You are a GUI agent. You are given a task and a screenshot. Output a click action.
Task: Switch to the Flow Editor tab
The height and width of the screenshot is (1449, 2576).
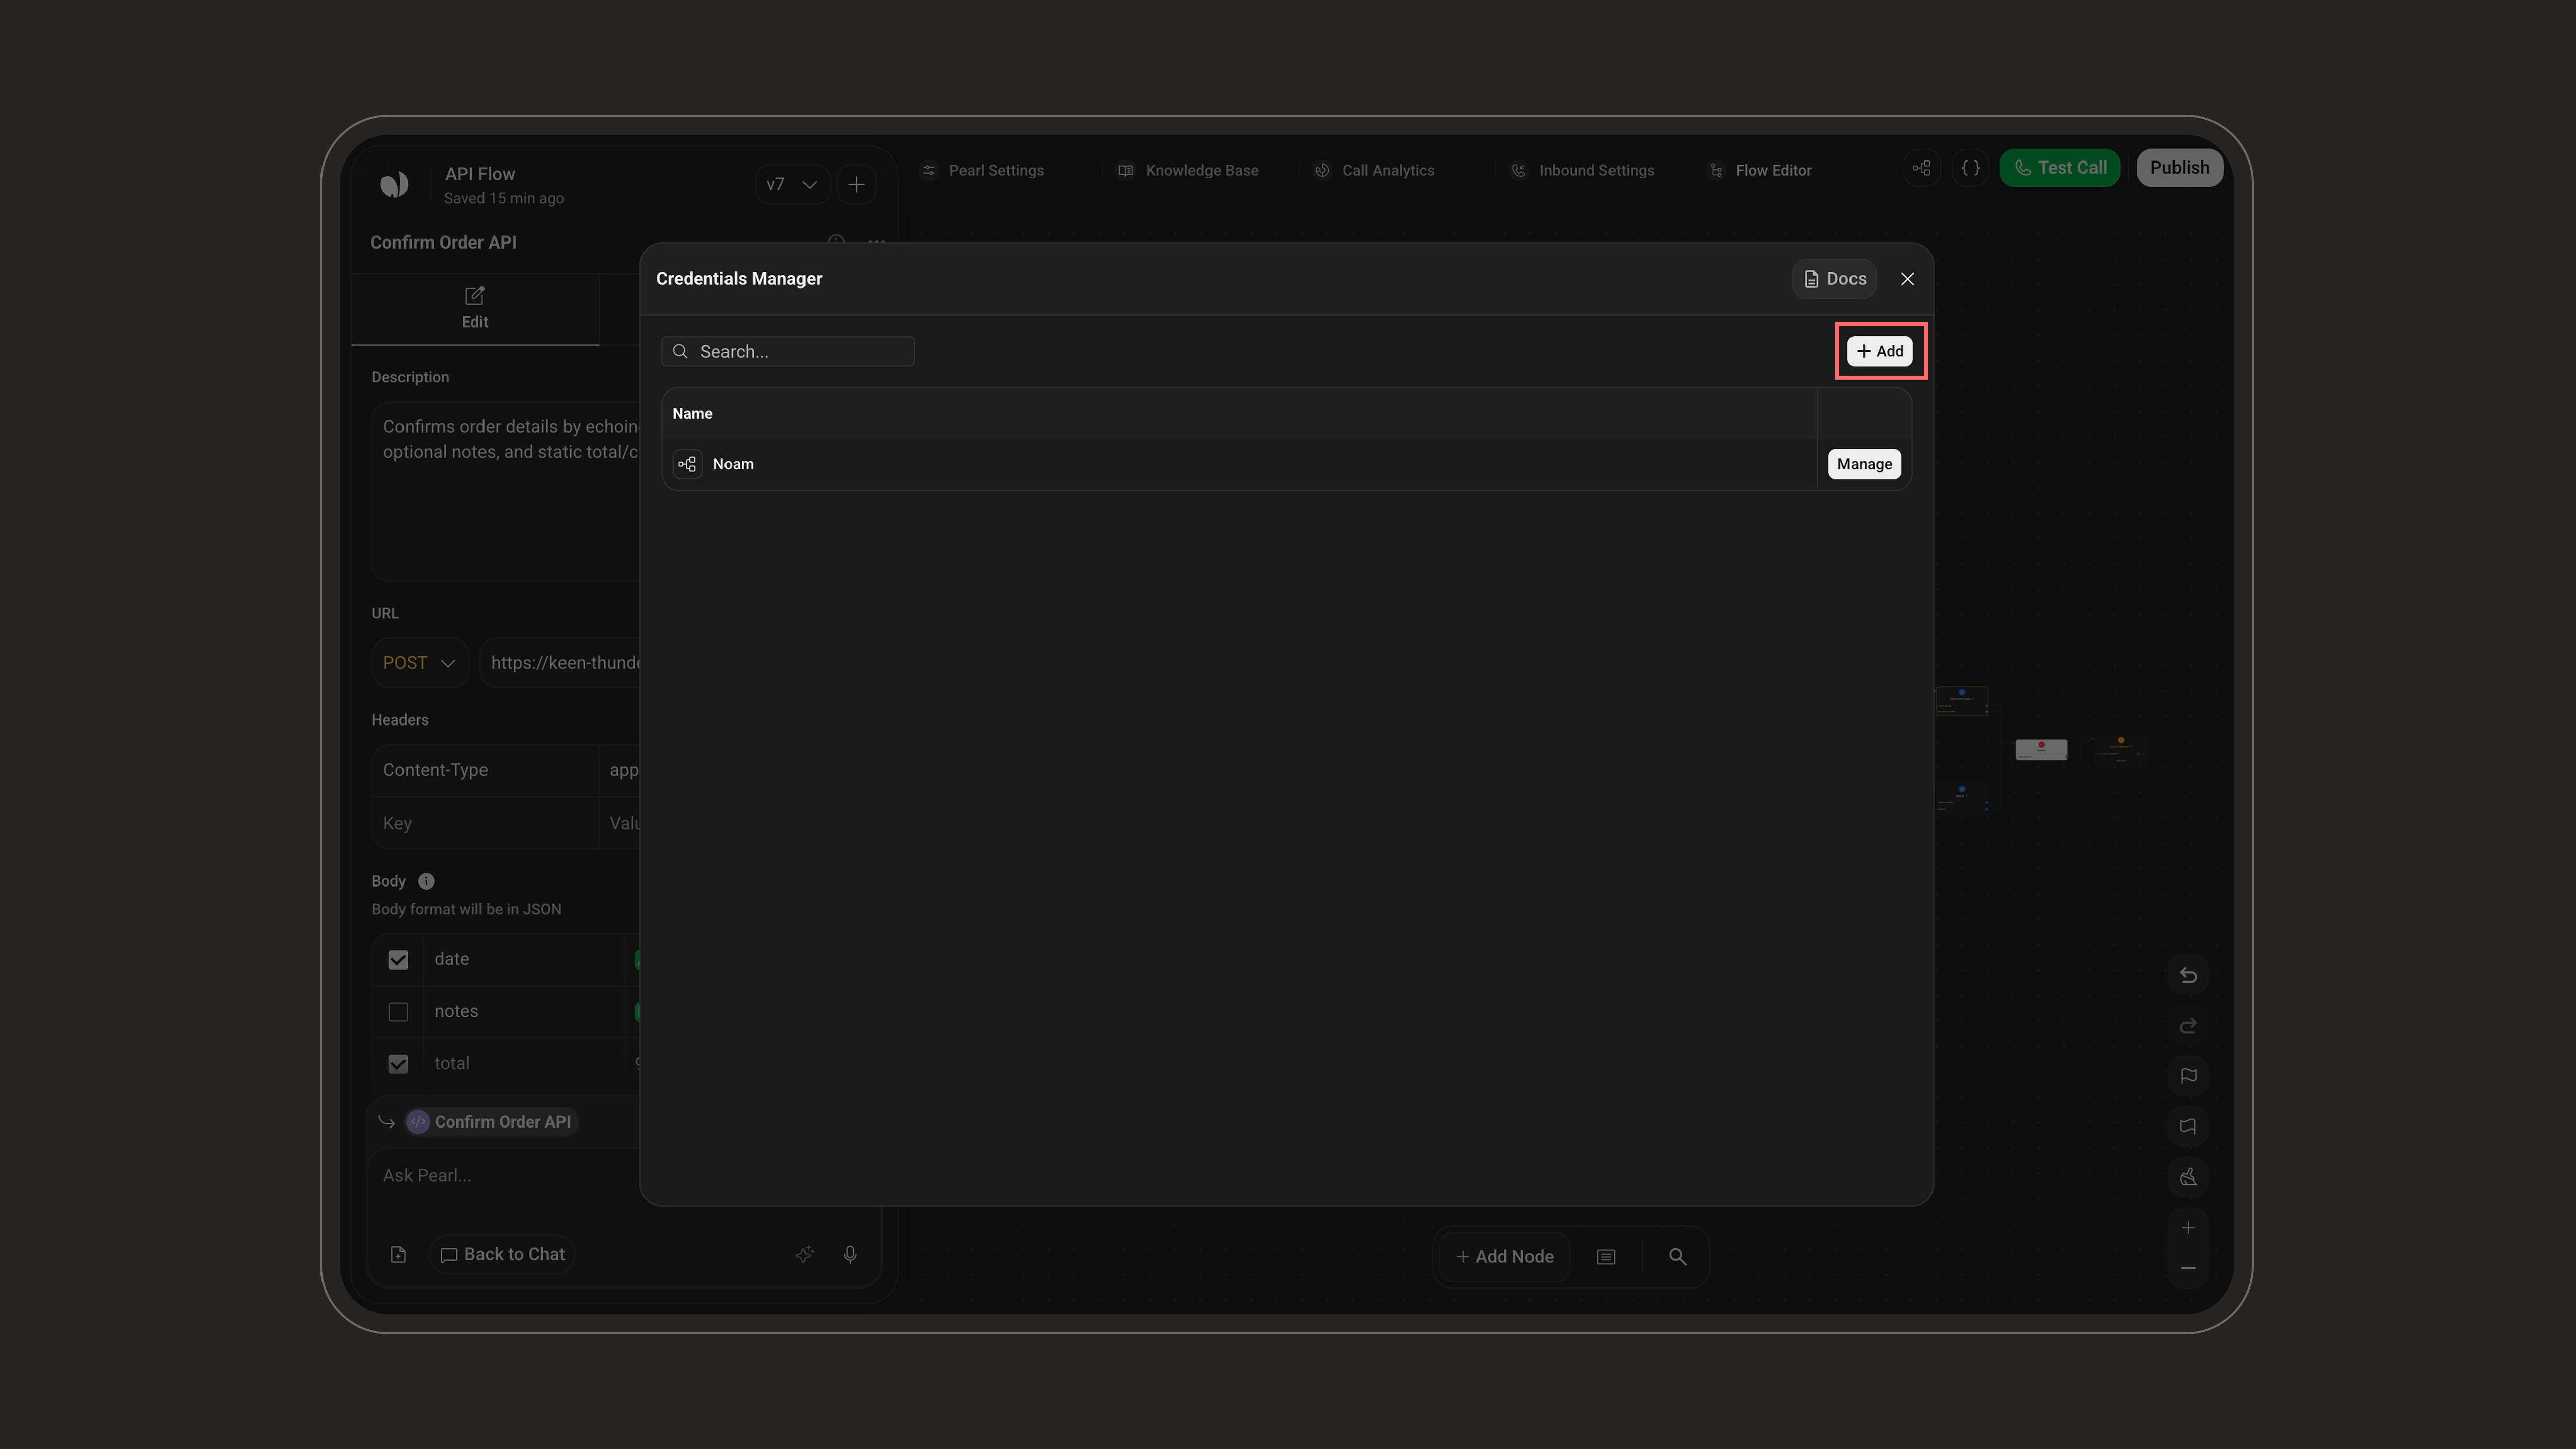pyautogui.click(x=1760, y=170)
